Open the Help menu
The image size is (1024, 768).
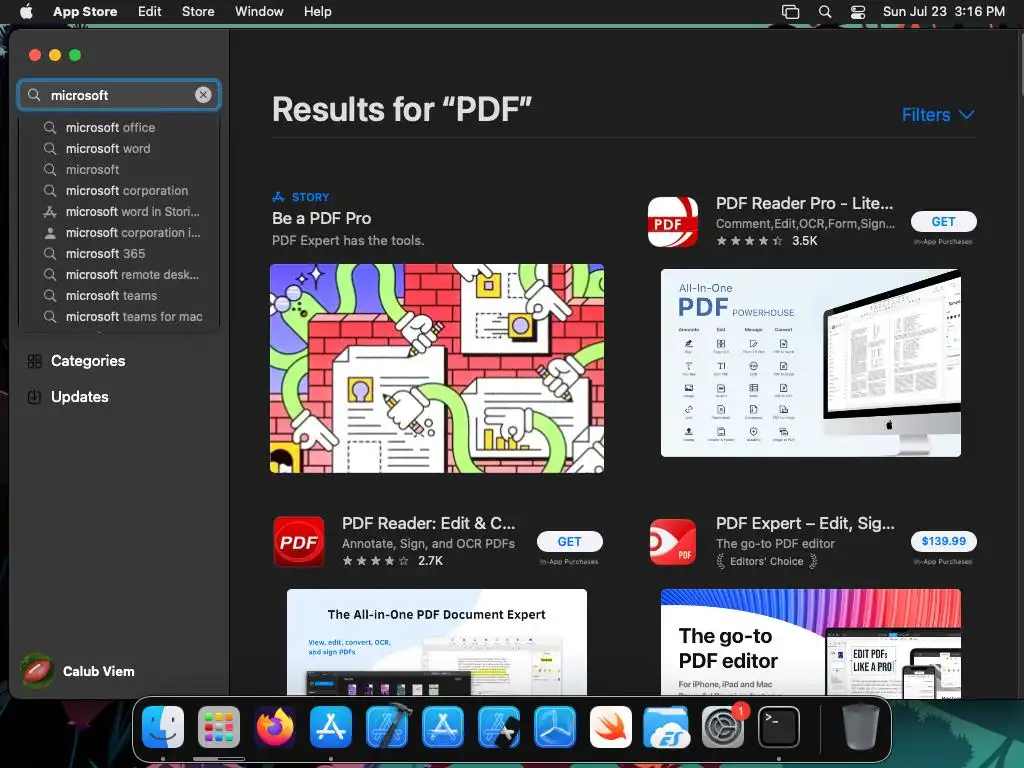pos(317,11)
